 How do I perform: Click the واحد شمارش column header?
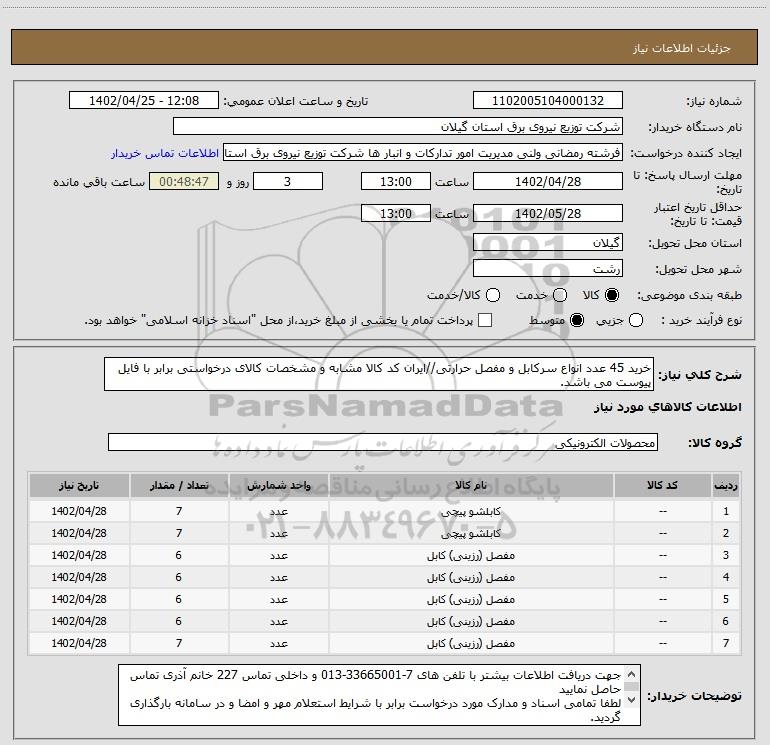[x=278, y=485]
